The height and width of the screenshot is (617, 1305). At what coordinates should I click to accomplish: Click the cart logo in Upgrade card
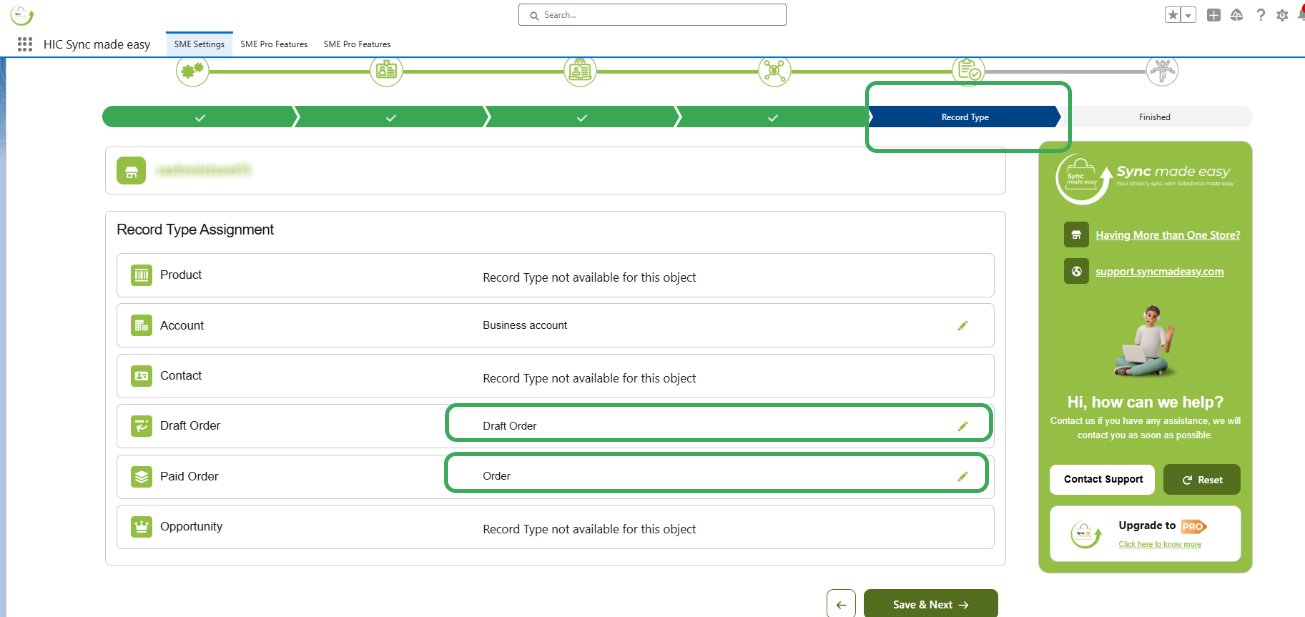pyautogui.click(x=1086, y=535)
